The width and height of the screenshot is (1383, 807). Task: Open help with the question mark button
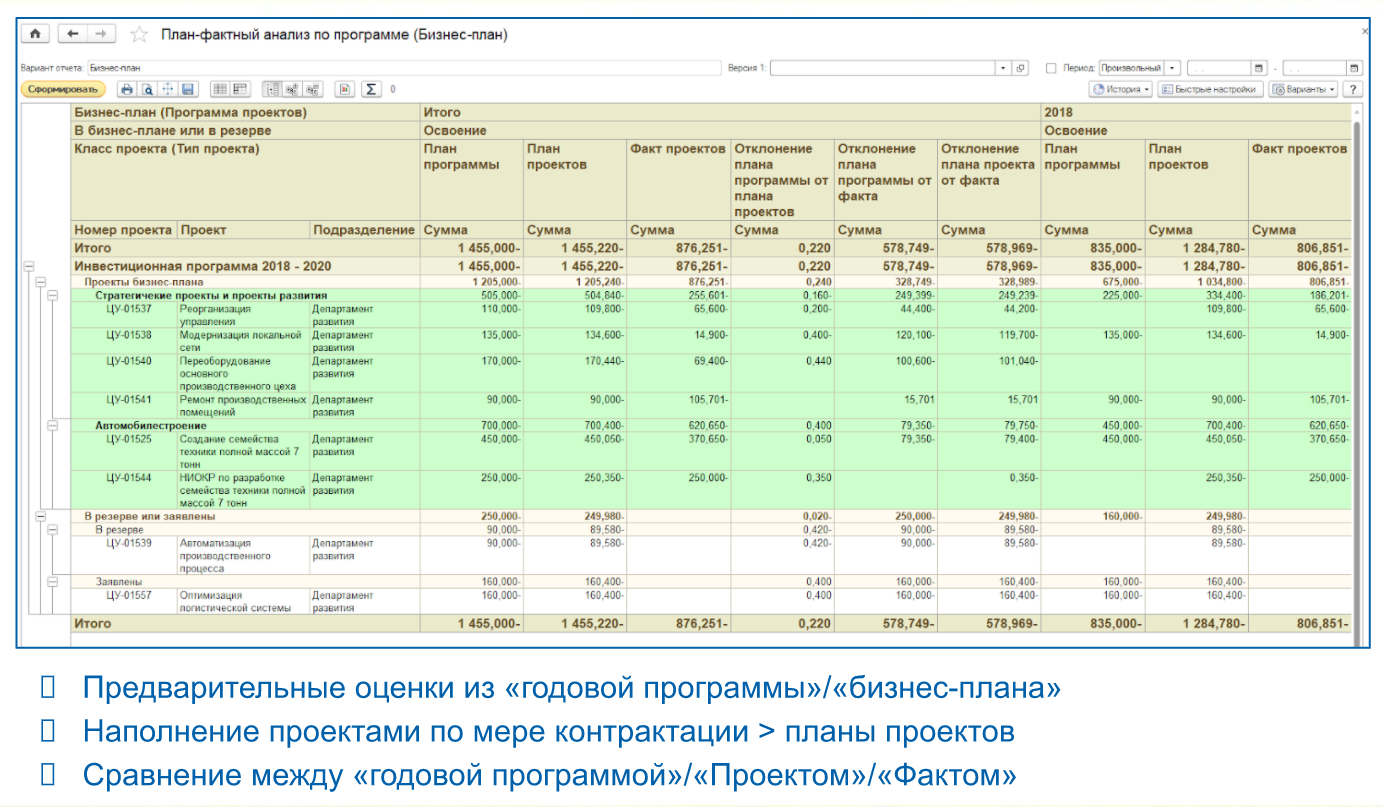1354,89
